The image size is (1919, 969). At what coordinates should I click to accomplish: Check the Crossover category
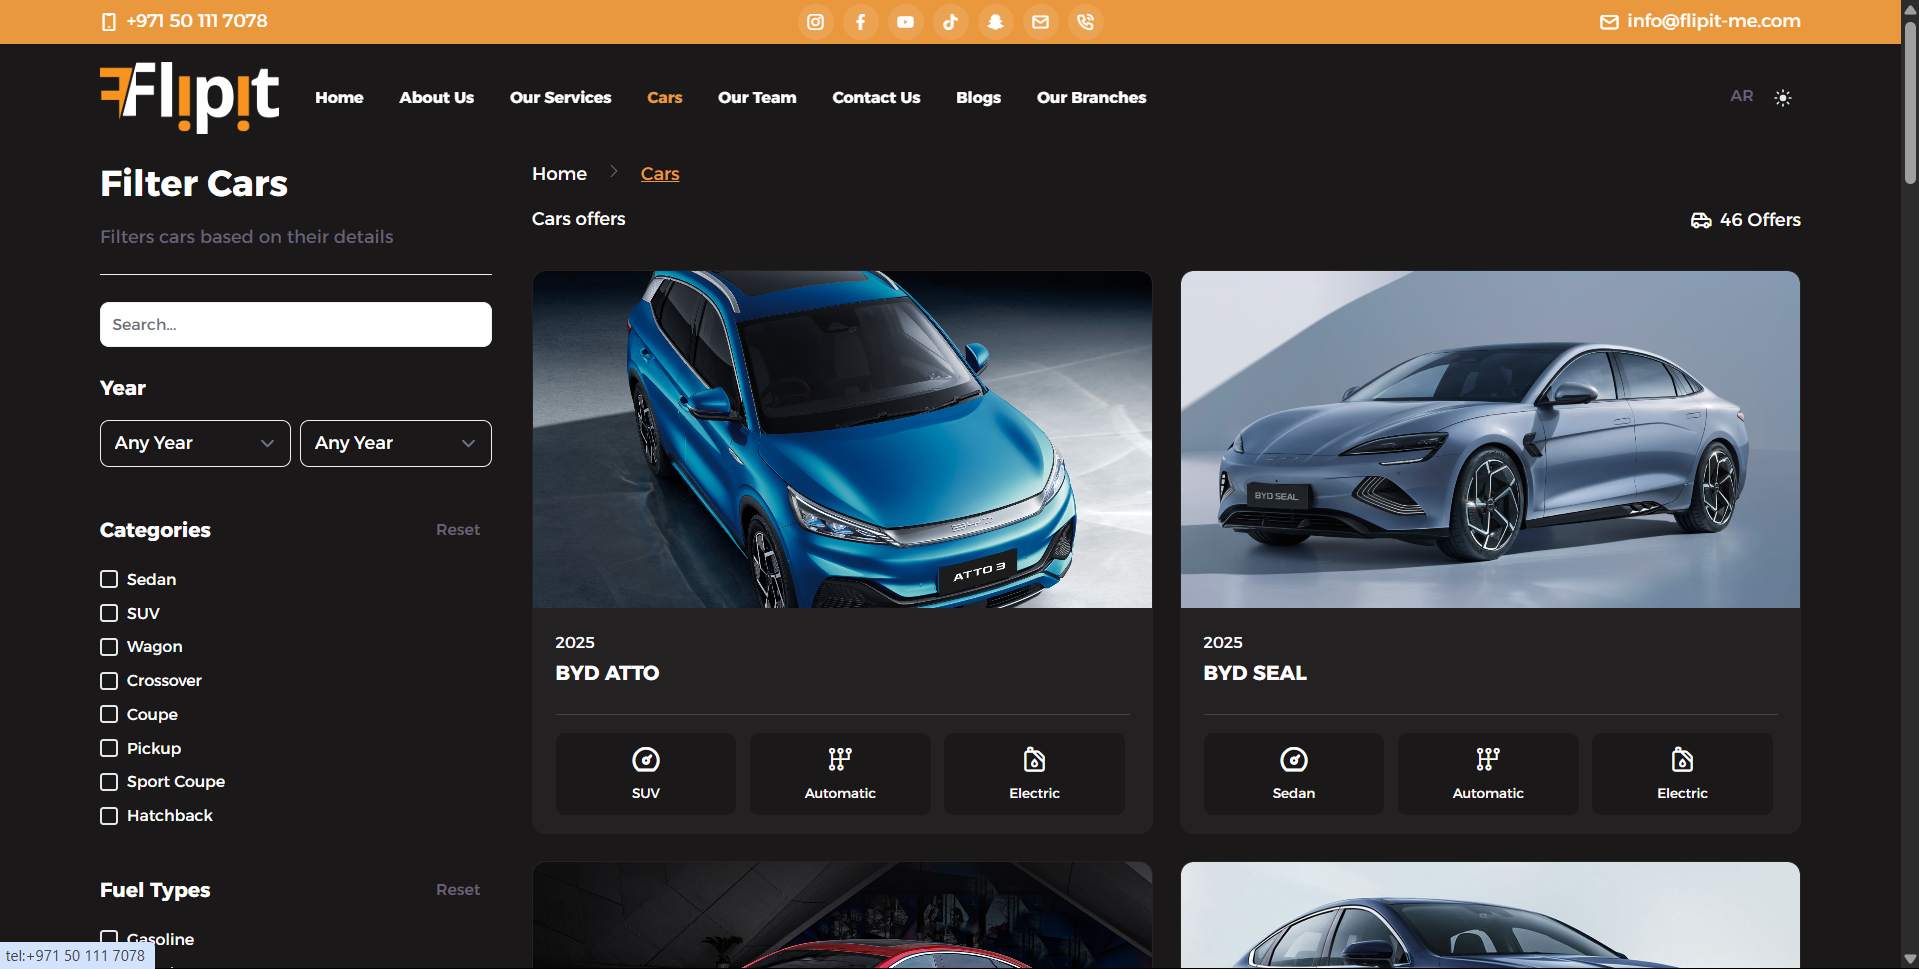tap(109, 681)
